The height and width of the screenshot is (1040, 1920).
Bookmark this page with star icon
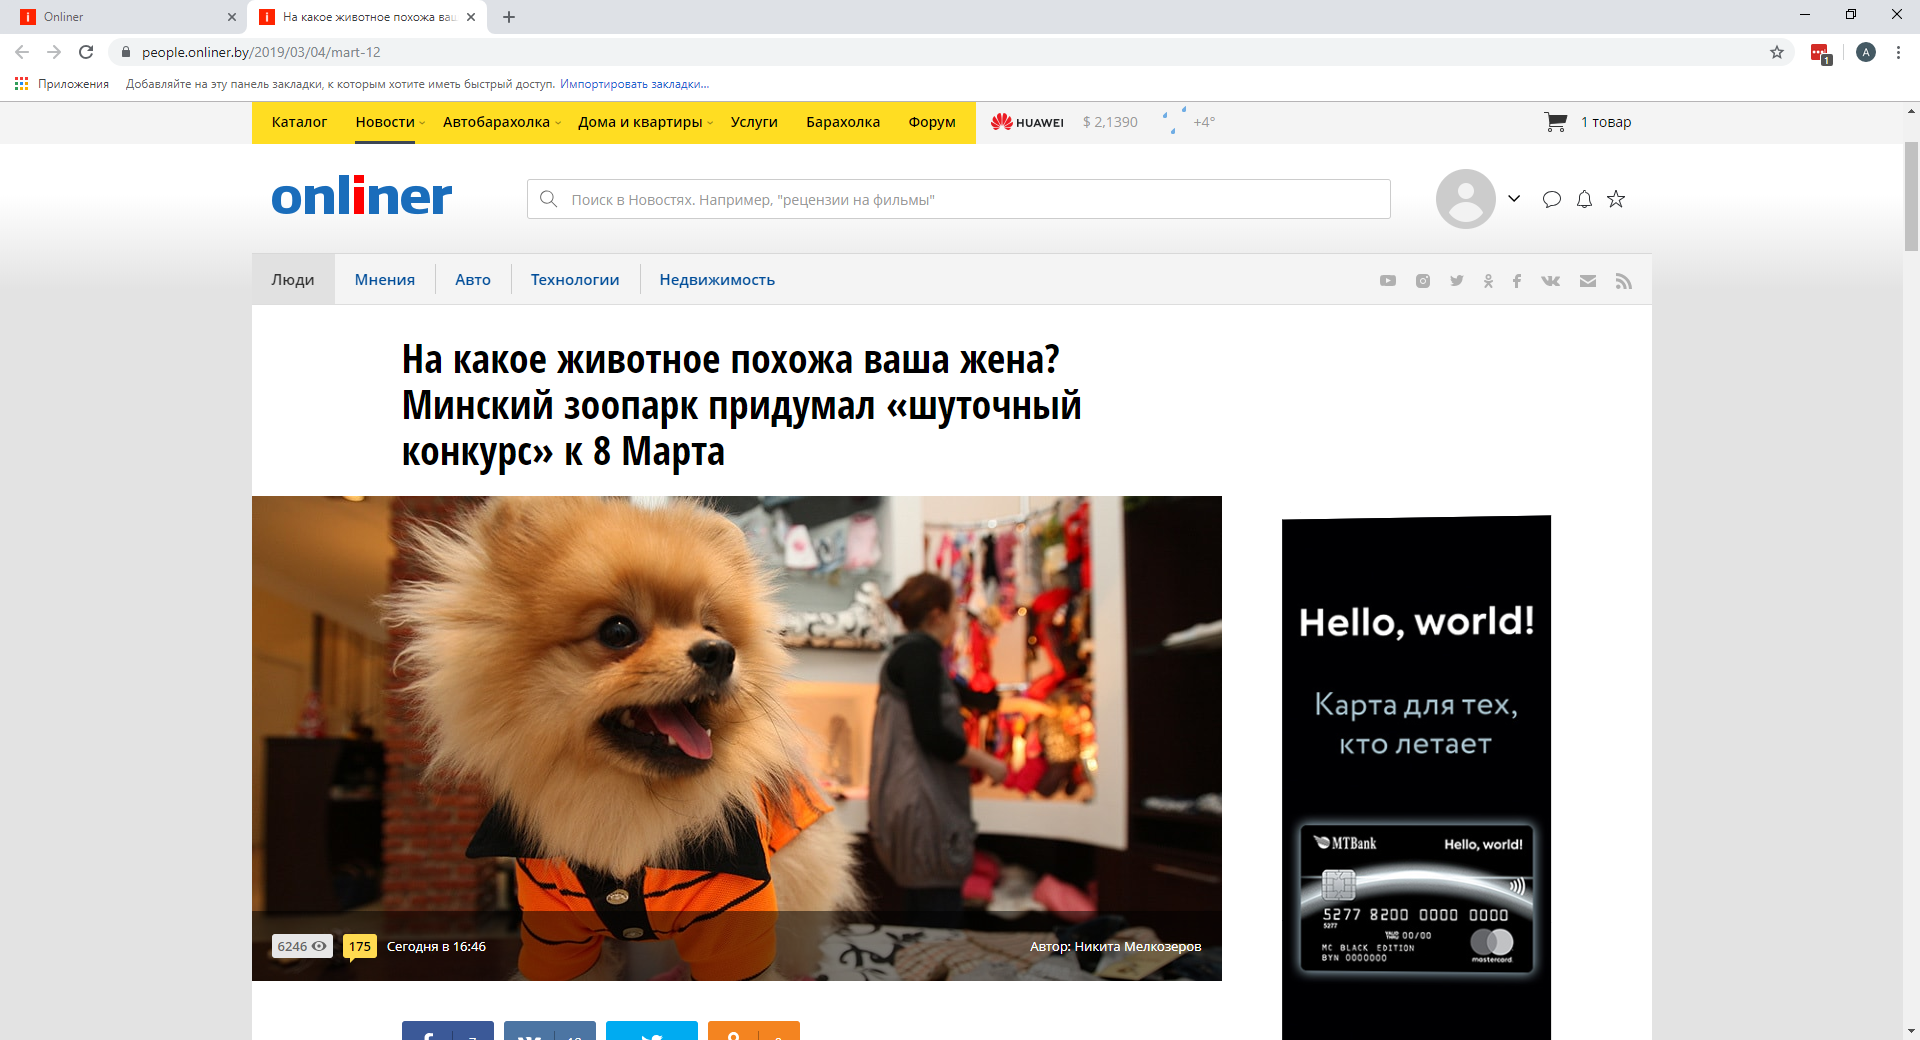click(x=1777, y=52)
